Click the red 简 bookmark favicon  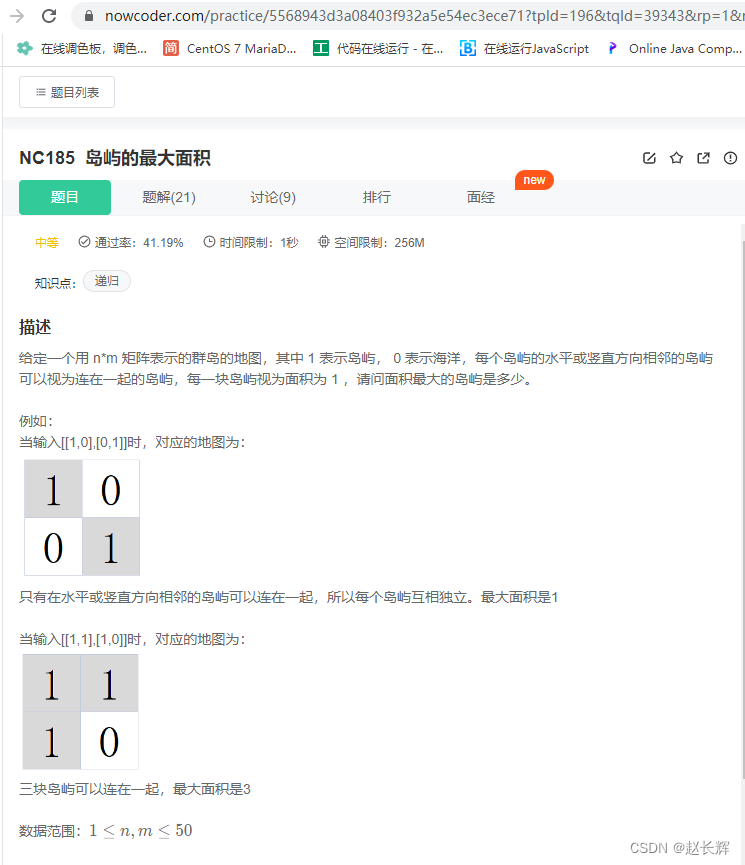pos(171,49)
